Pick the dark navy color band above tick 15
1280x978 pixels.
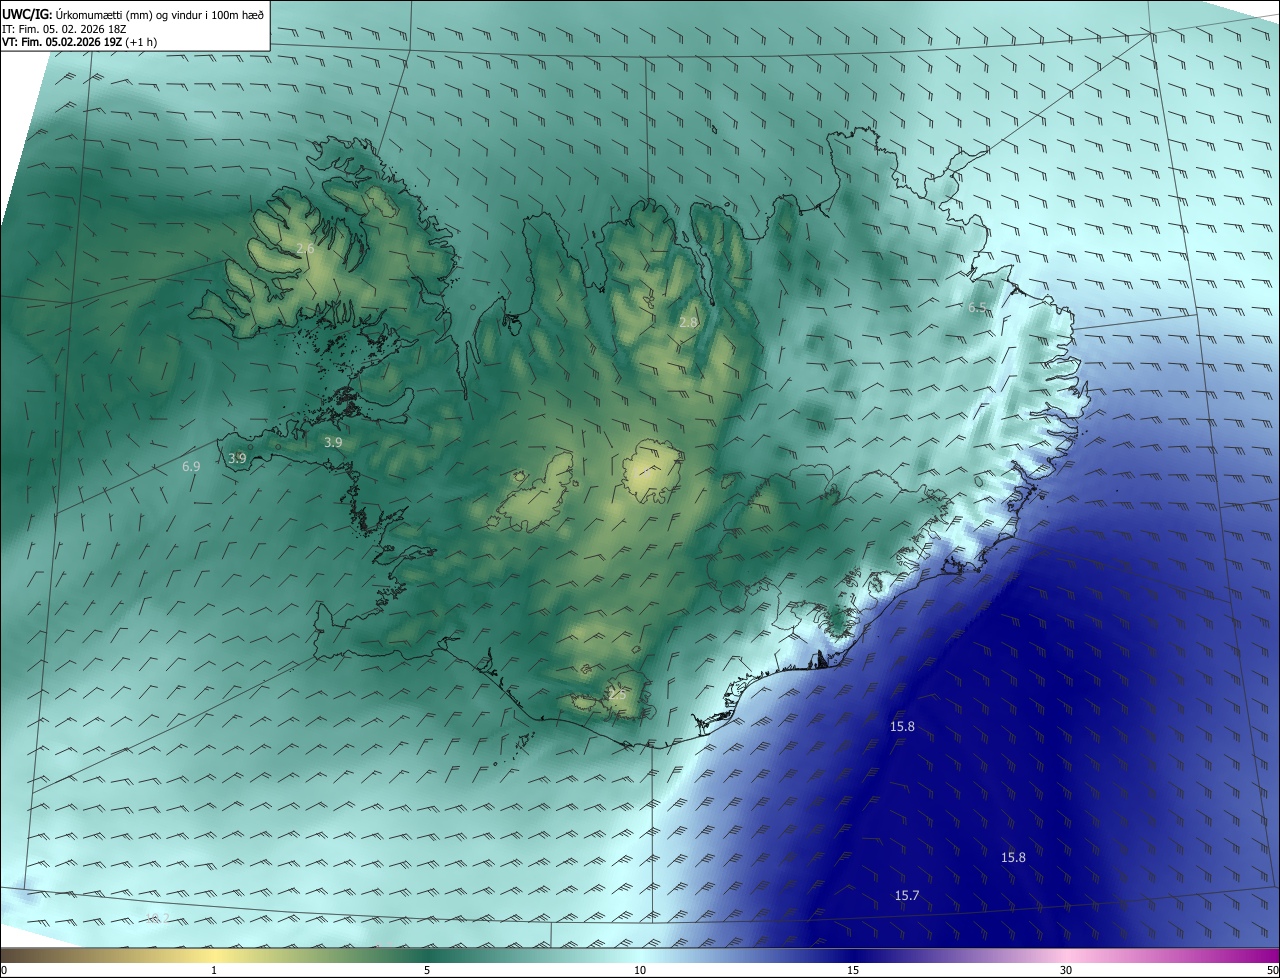point(853,956)
